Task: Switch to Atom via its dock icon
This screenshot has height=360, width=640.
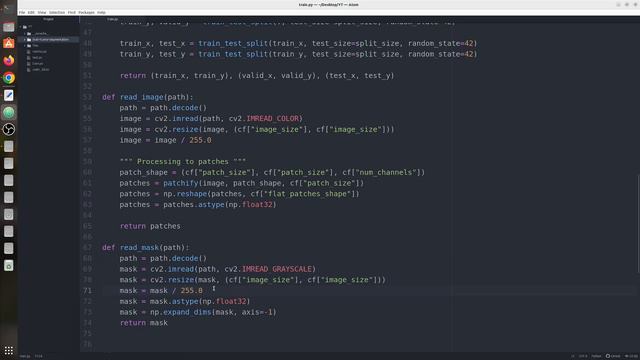Action: (9, 112)
